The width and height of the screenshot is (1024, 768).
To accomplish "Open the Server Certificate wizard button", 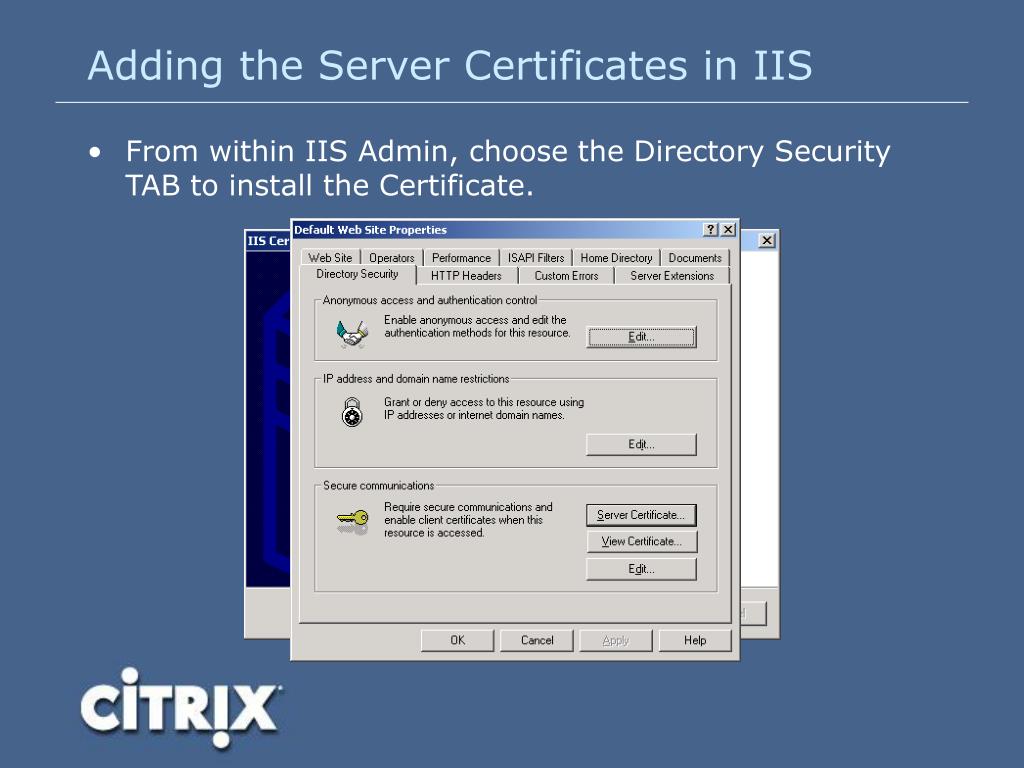I will pos(641,515).
